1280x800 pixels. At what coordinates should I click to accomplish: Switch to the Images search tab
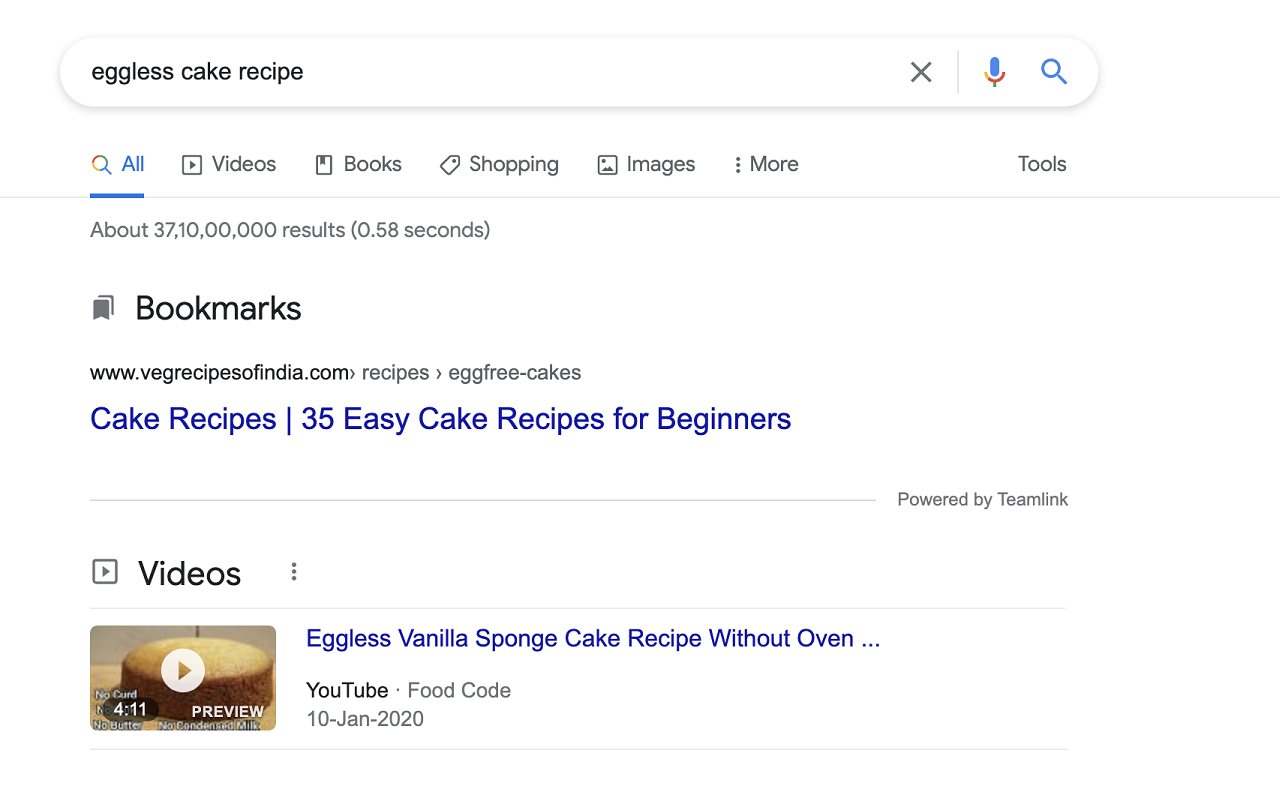click(646, 165)
